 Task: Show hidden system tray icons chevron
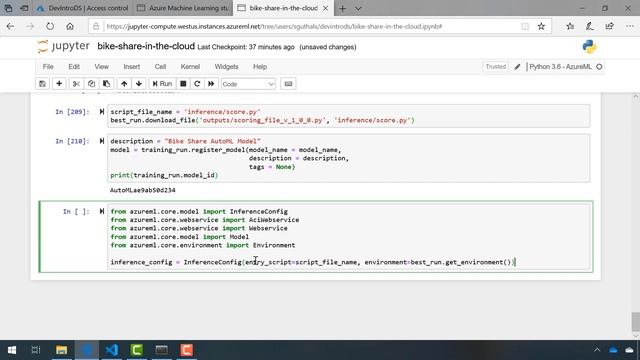coord(597,350)
